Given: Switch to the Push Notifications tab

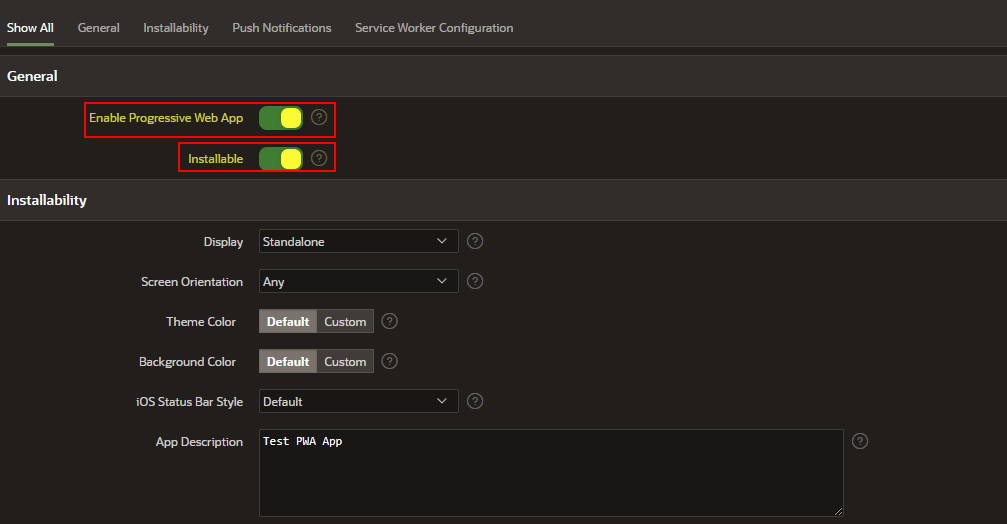Looking at the screenshot, I should (282, 28).
